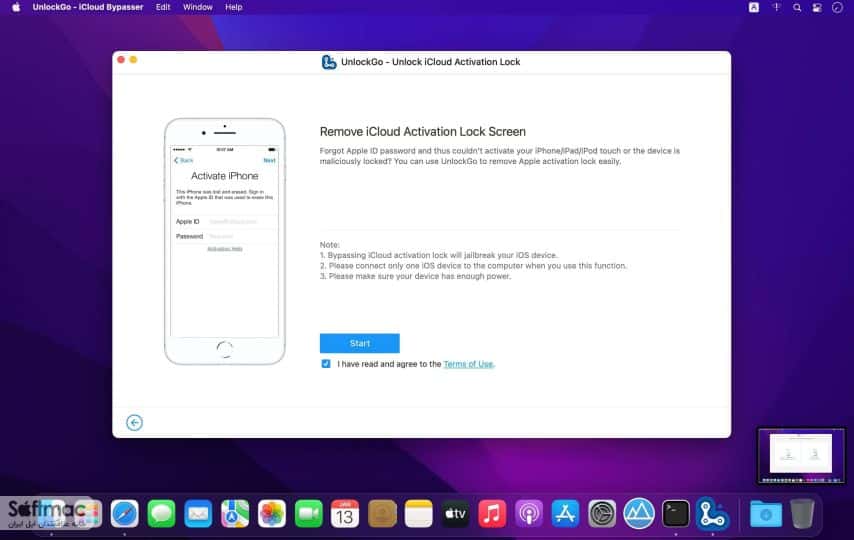Open Control Center from the menu bar
The width and height of the screenshot is (854, 540).
tap(817, 7)
